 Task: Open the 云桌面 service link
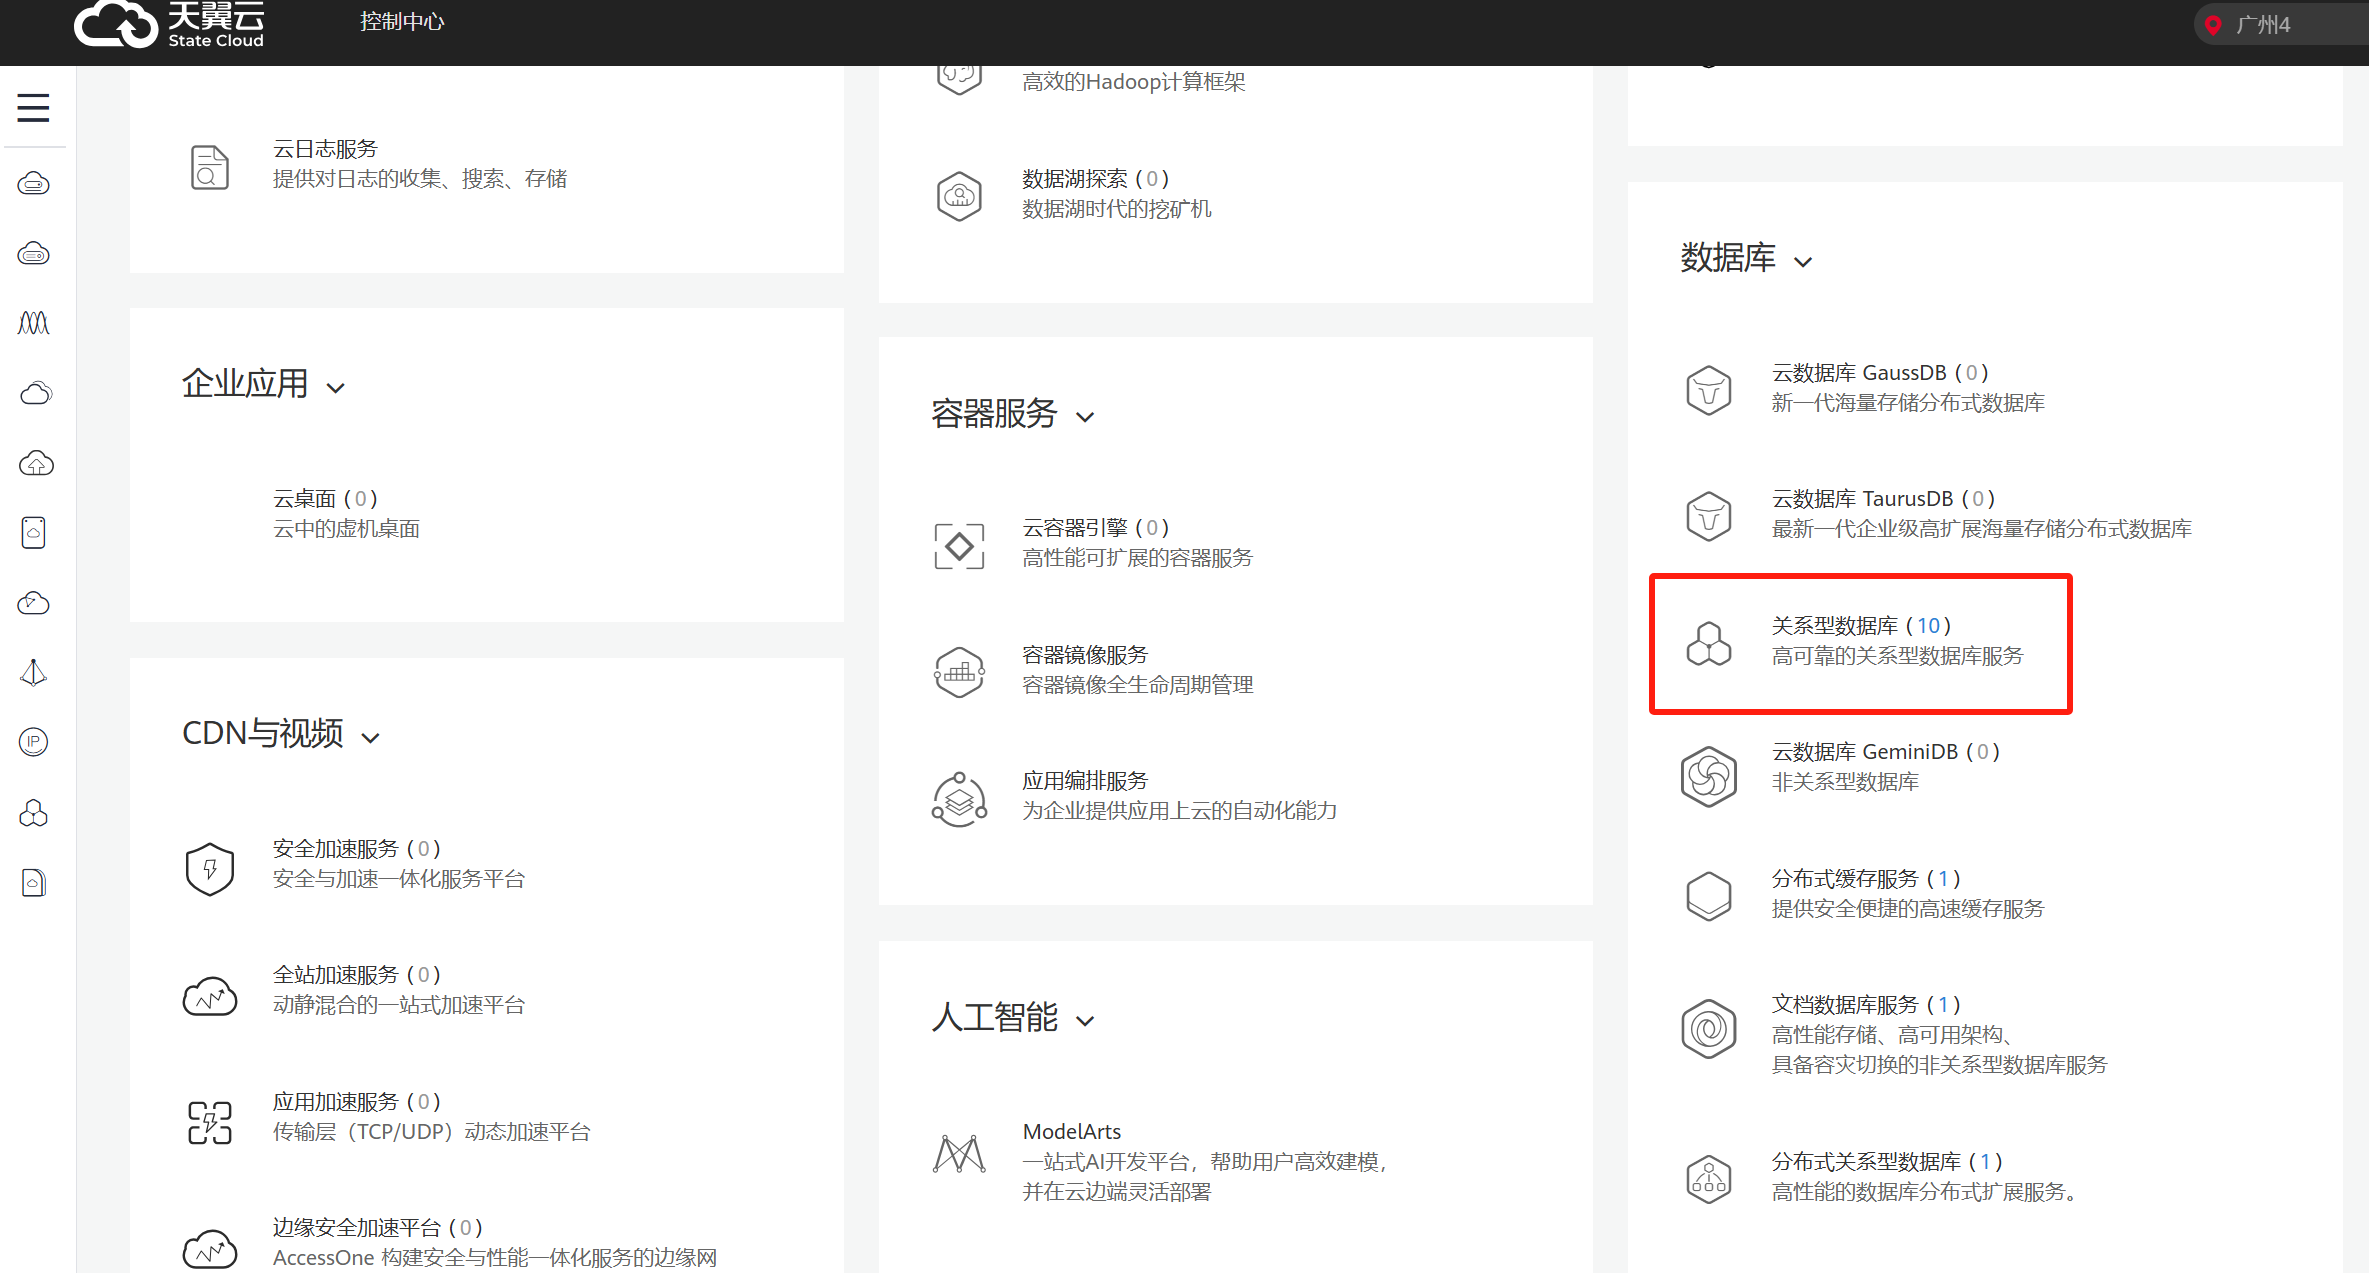[325, 499]
